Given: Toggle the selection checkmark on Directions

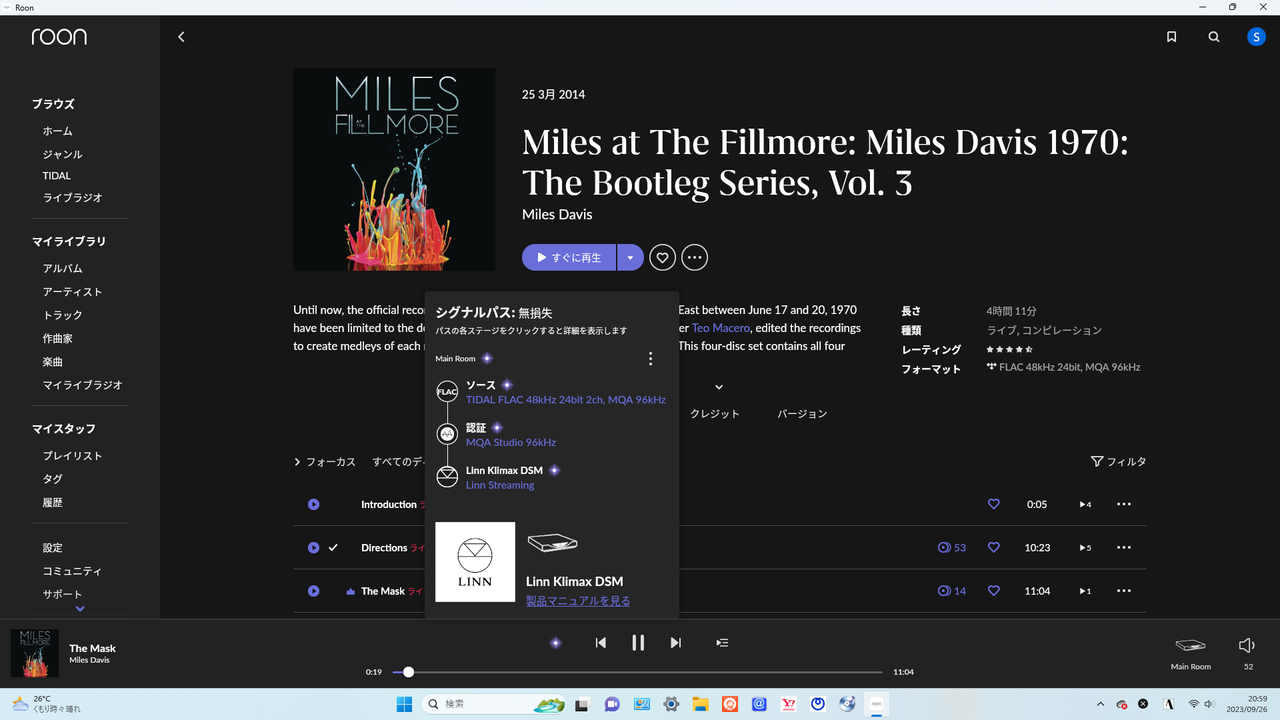Looking at the screenshot, I should (x=334, y=548).
